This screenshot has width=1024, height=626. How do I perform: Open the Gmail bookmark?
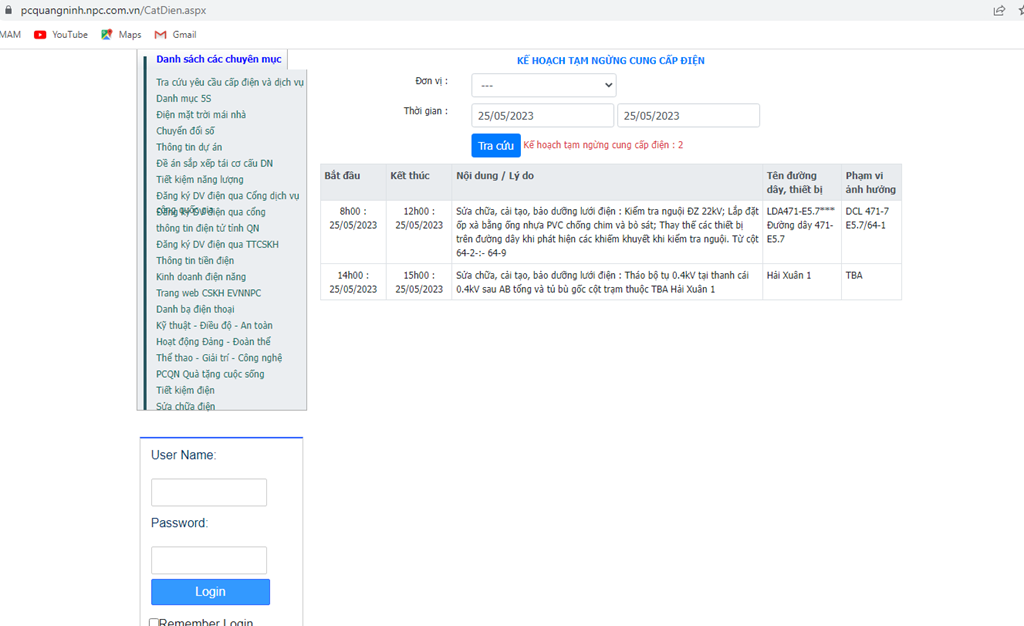coord(175,34)
